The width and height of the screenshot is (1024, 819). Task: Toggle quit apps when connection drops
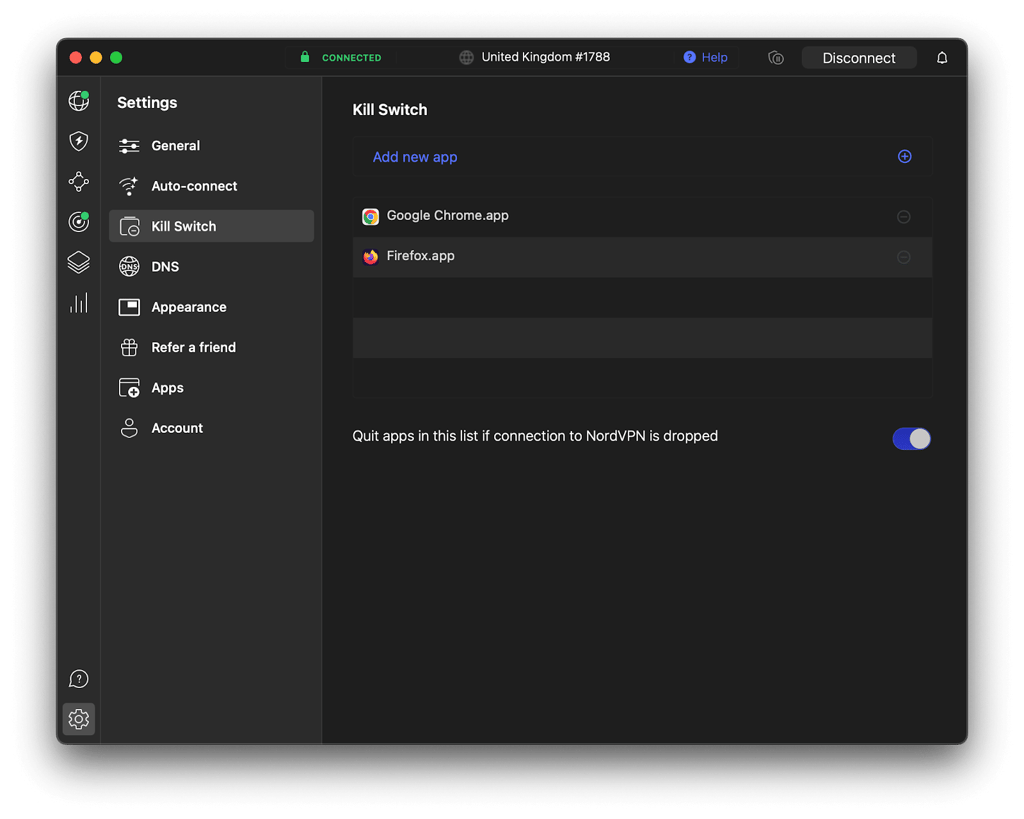[x=912, y=439]
